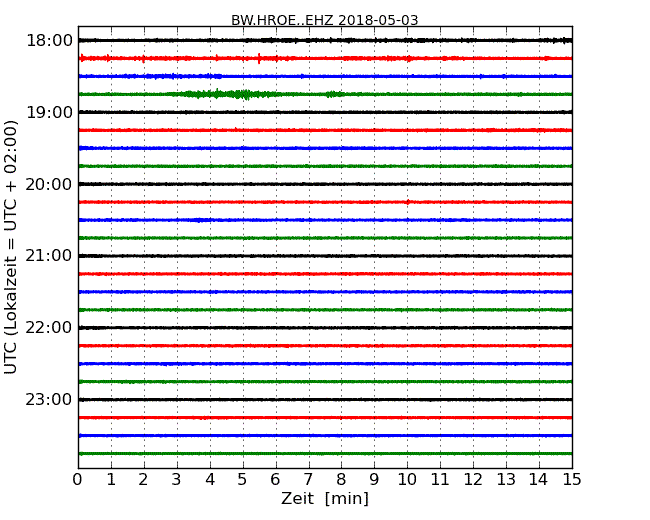
Task: Click the x-axis tick label 3
Action: (177, 480)
